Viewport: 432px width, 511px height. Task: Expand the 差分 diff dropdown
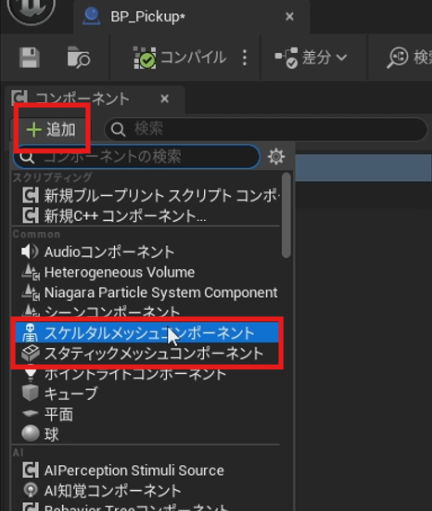click(311, 58)
